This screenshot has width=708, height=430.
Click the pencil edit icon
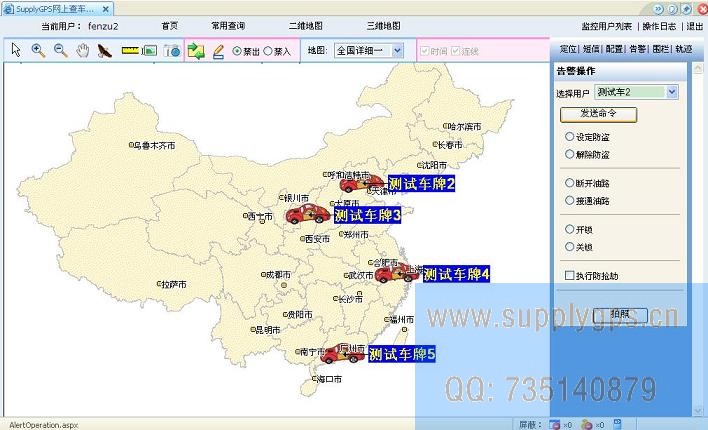(x=217, y=49)
